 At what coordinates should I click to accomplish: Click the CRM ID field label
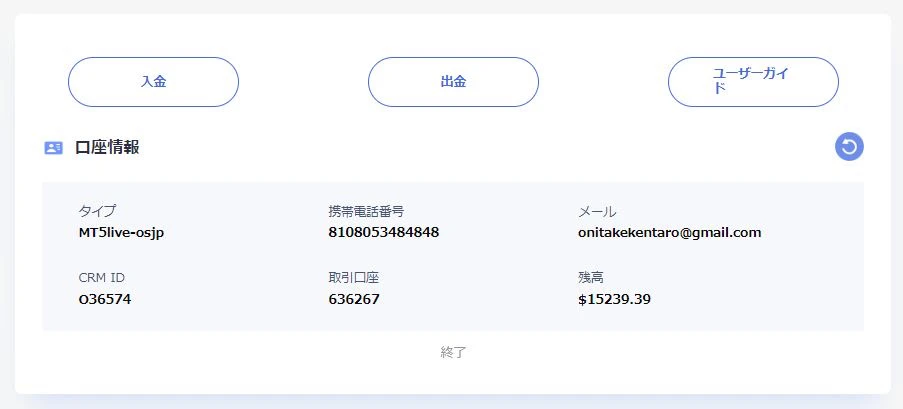pos(101,277)
